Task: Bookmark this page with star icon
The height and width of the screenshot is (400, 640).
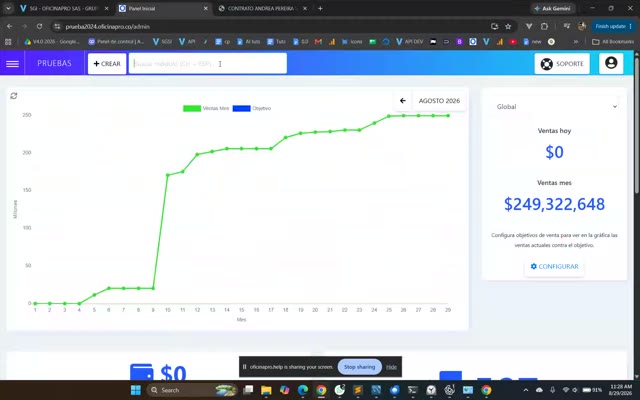Action: coord(508,27)
